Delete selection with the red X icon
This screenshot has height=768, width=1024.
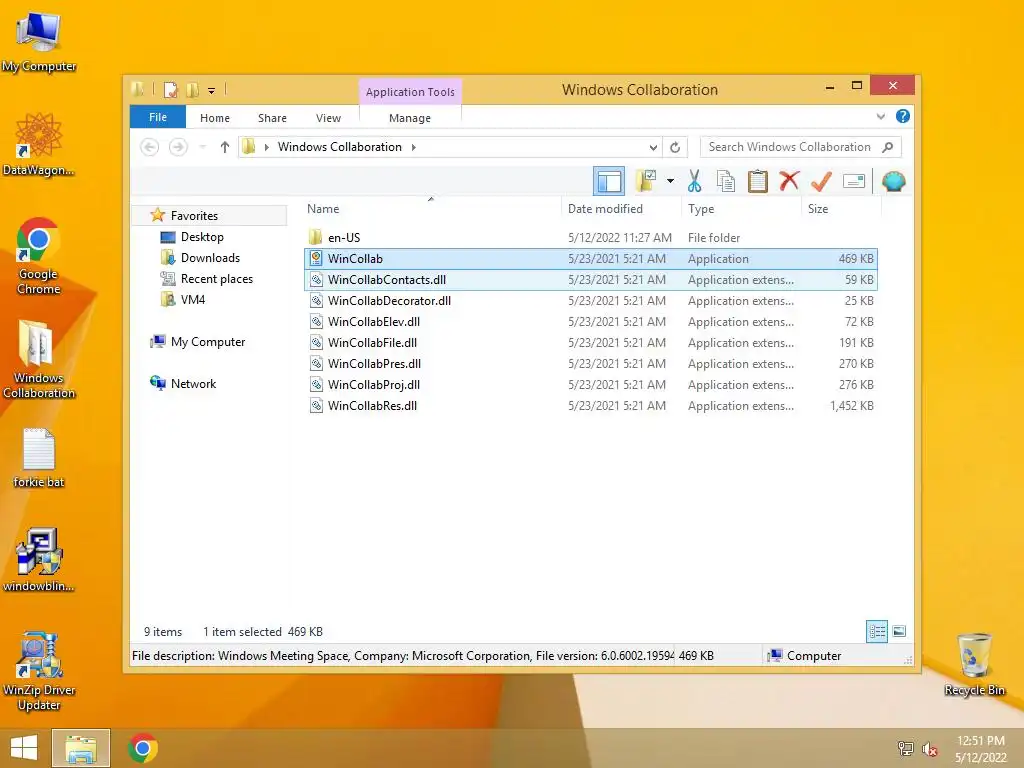(789, 180)
